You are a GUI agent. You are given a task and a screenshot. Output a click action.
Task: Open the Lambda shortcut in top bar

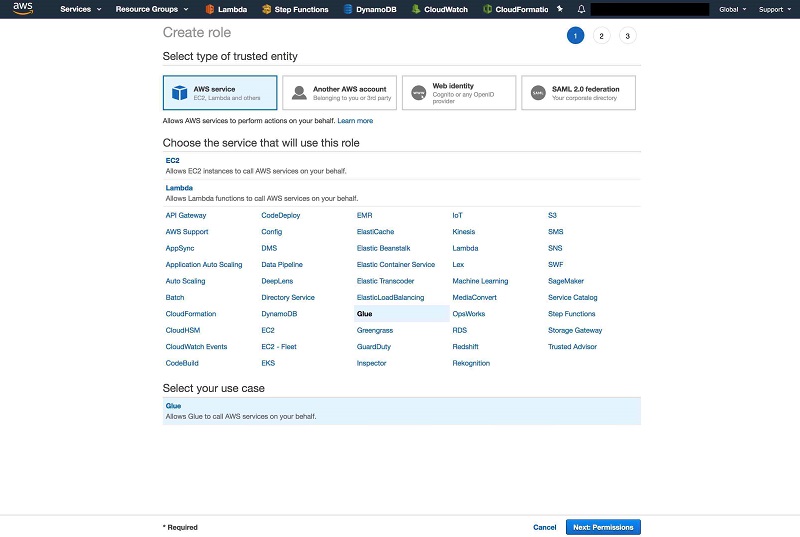[x=226, y=9]
